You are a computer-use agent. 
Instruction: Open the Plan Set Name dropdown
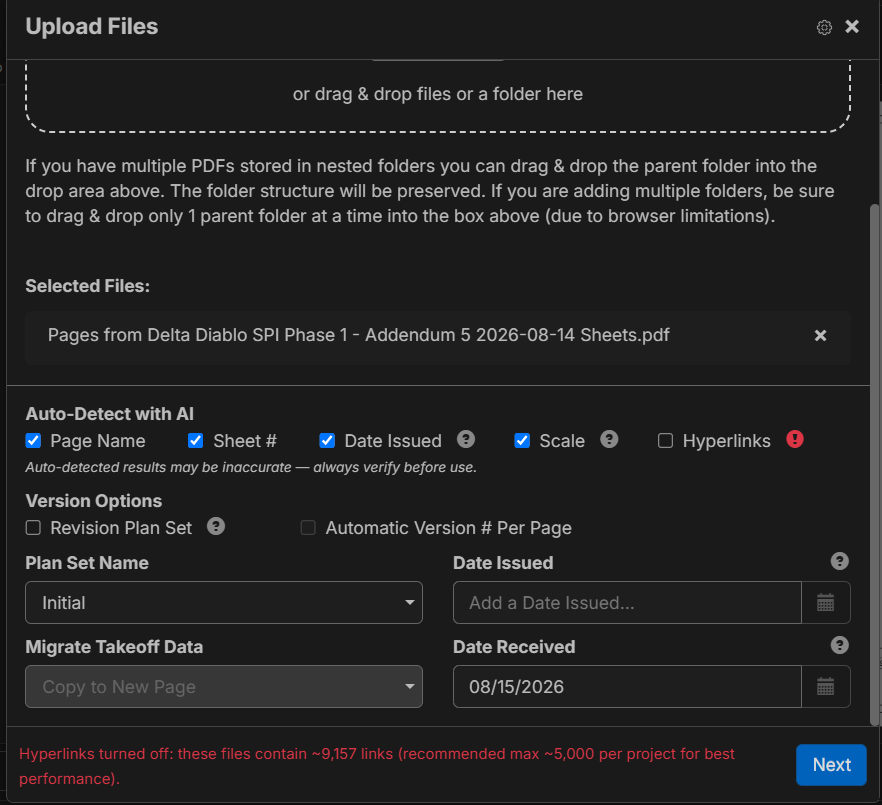tap(224, 602)
